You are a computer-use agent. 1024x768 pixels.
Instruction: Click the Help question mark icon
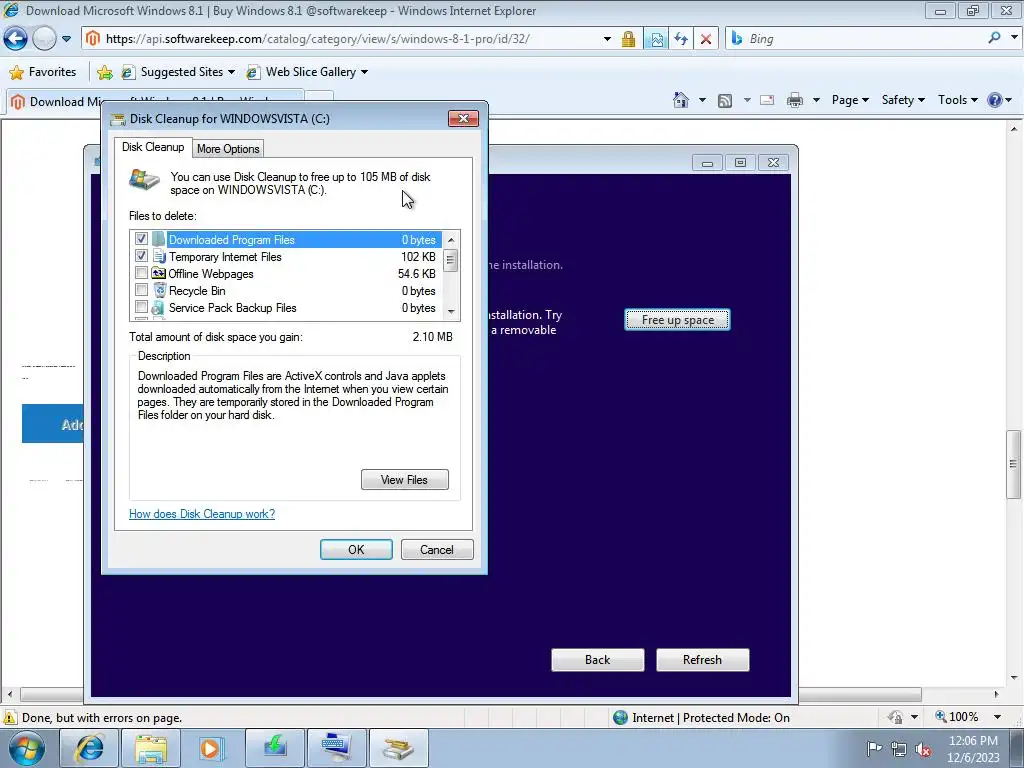(x=995, y=100)
